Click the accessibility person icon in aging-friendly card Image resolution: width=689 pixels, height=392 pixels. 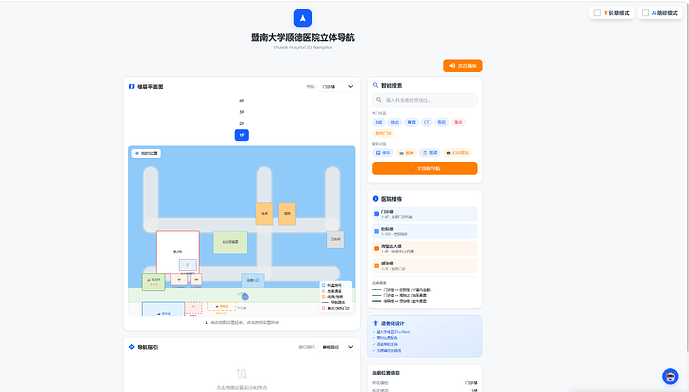375,323
